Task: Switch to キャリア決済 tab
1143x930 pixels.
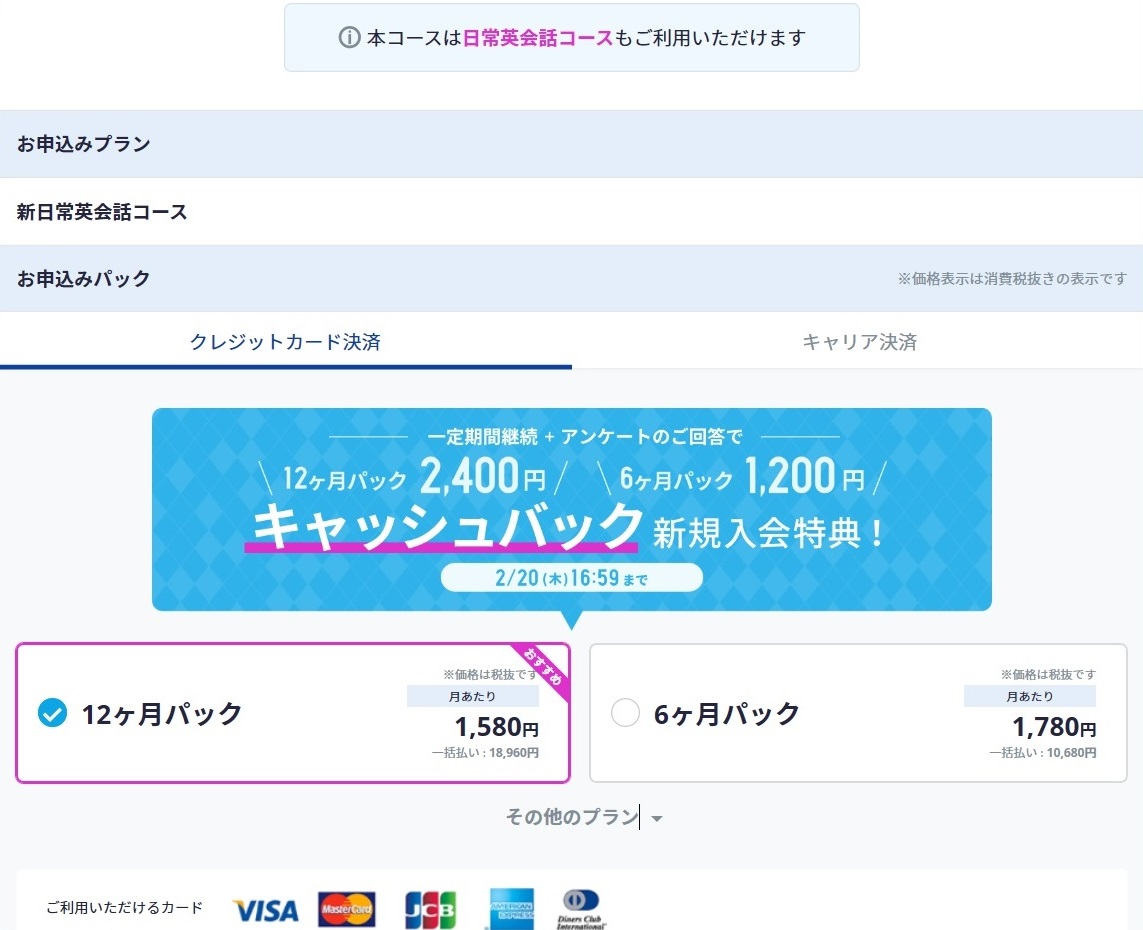Action: (x=859, y=341)
